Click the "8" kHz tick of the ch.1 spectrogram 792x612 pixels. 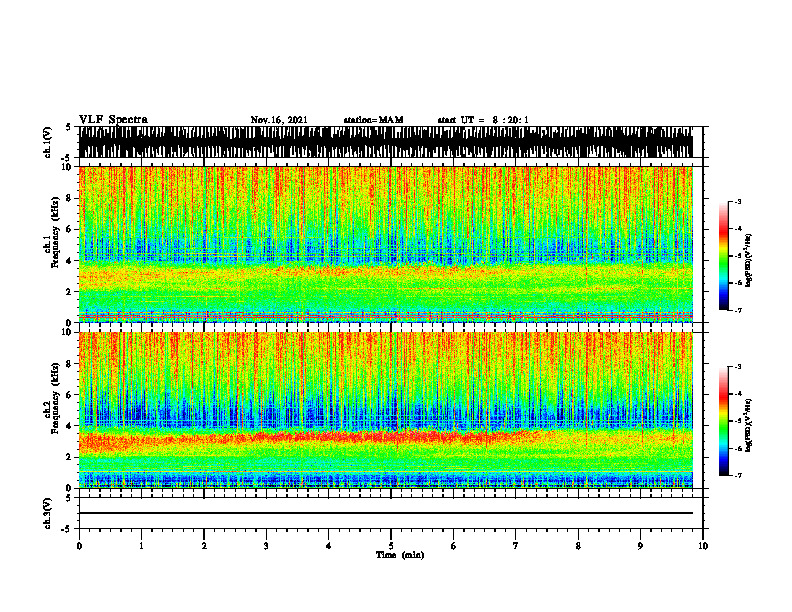69,198
